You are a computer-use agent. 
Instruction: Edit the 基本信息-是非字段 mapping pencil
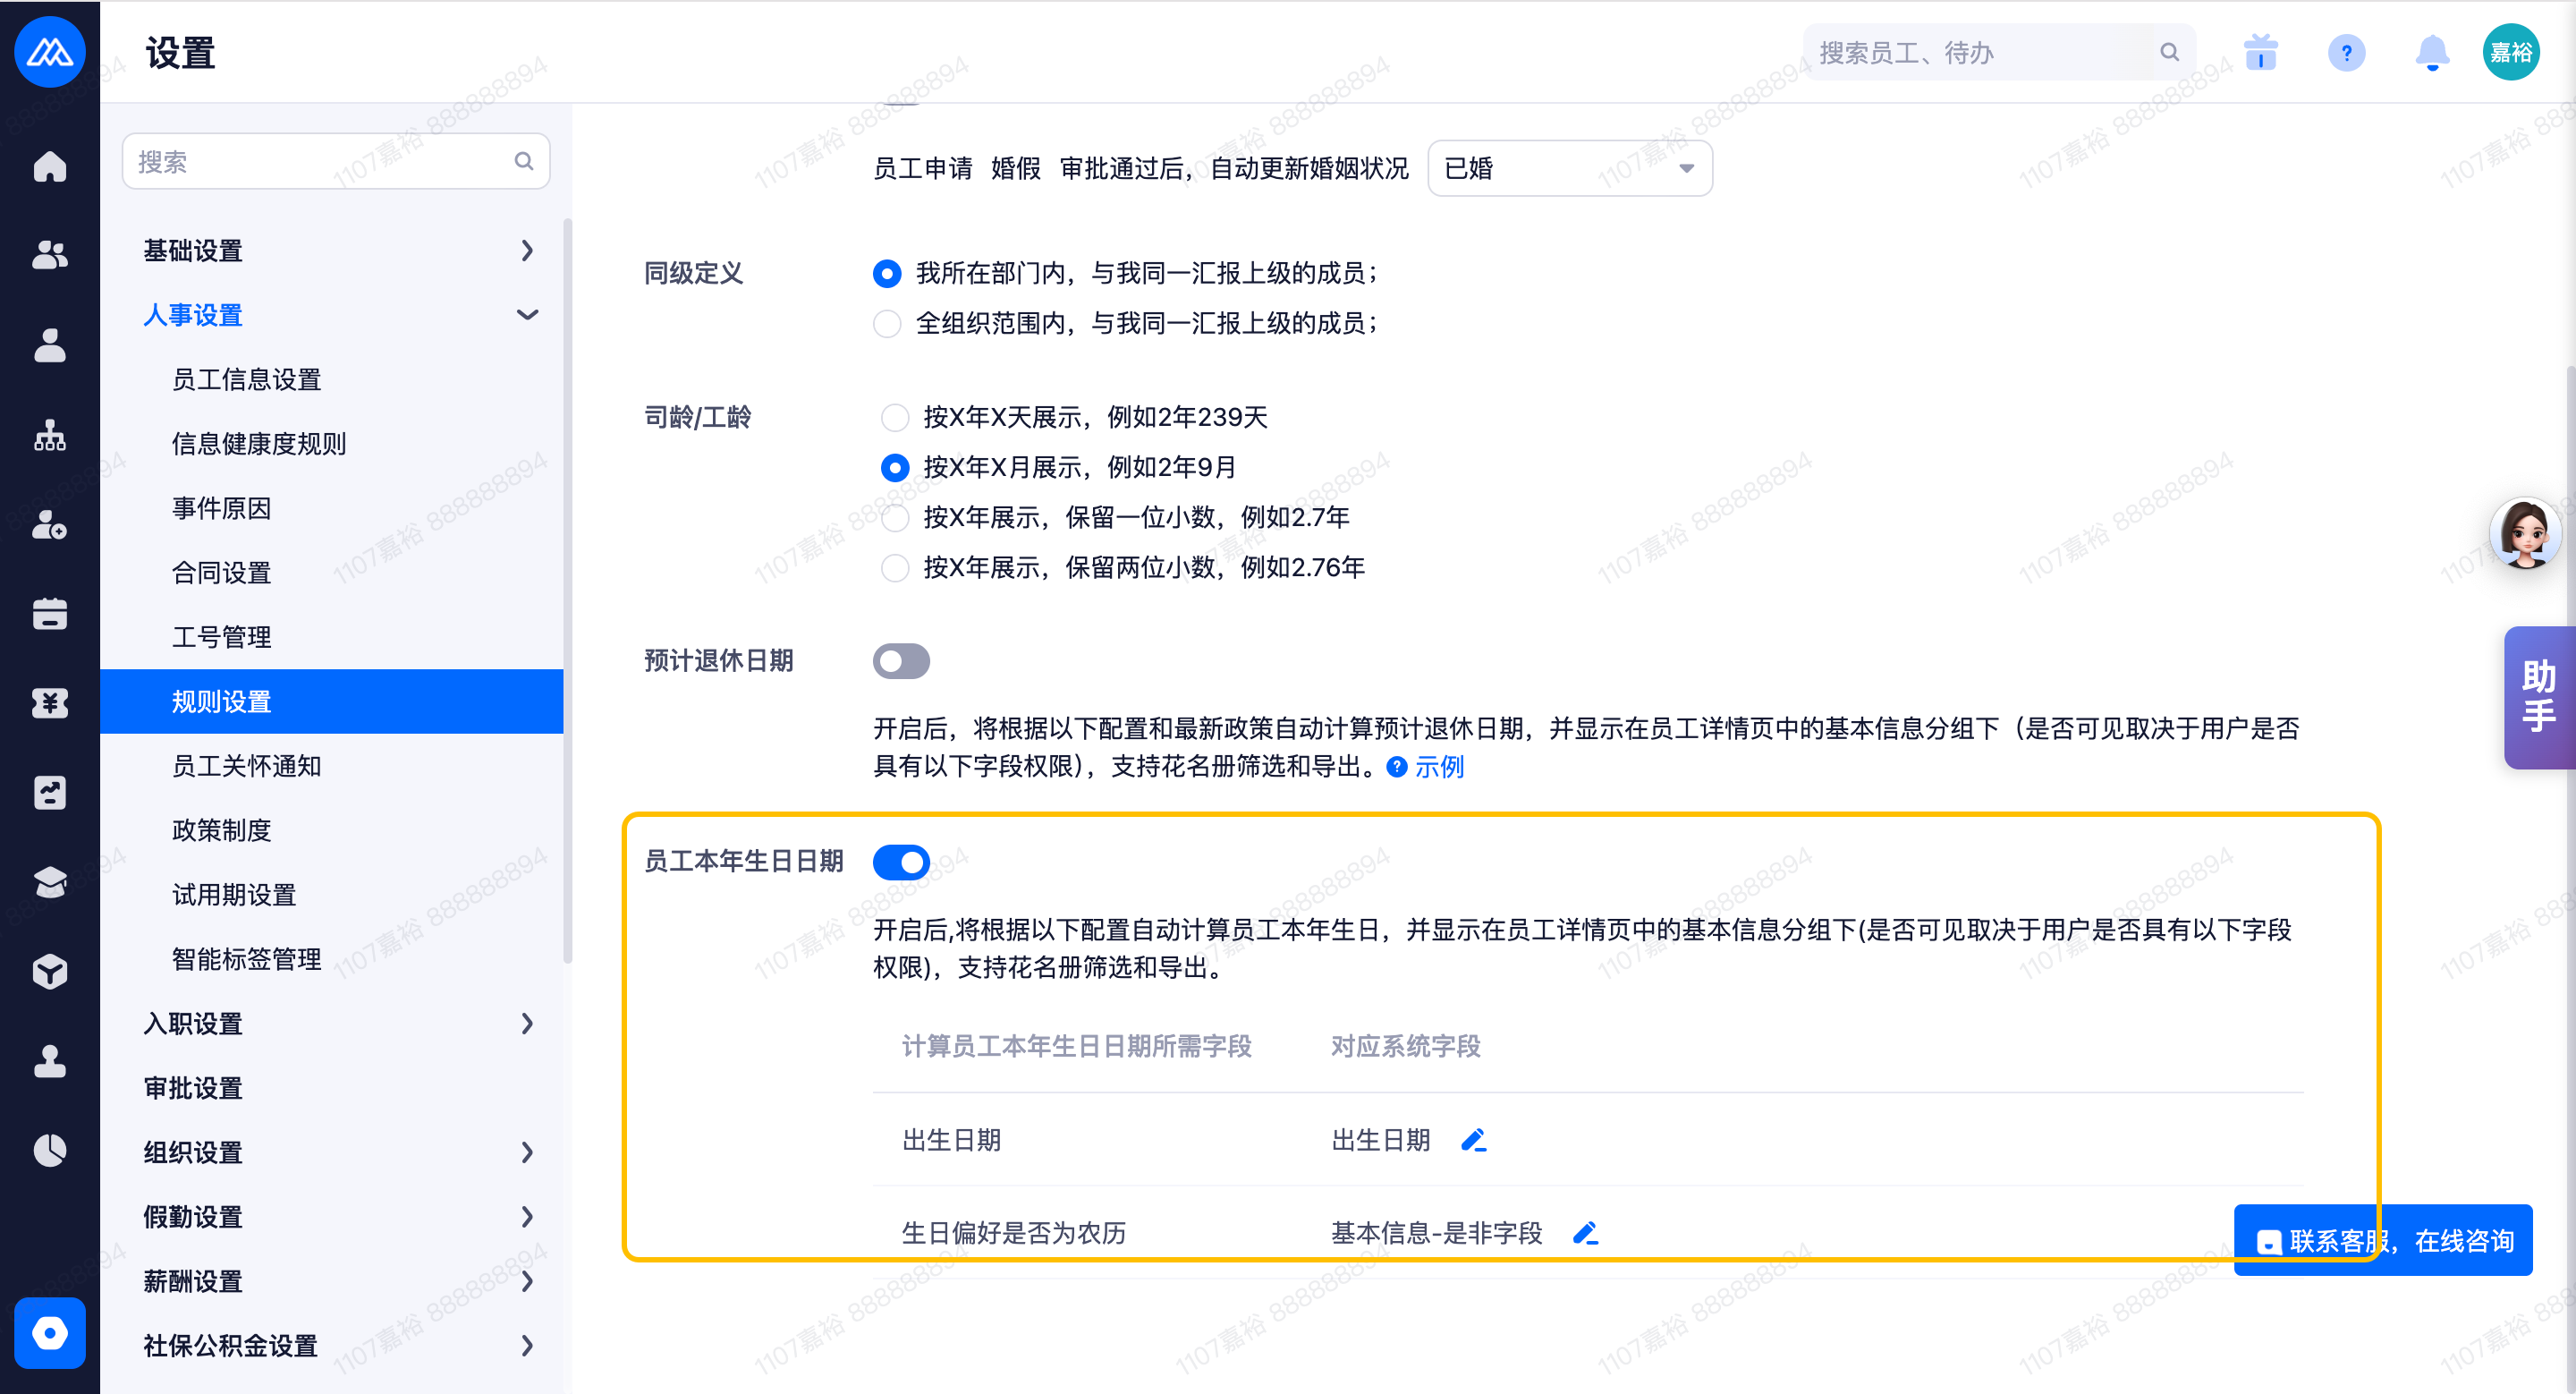tap(1585, 1233)
